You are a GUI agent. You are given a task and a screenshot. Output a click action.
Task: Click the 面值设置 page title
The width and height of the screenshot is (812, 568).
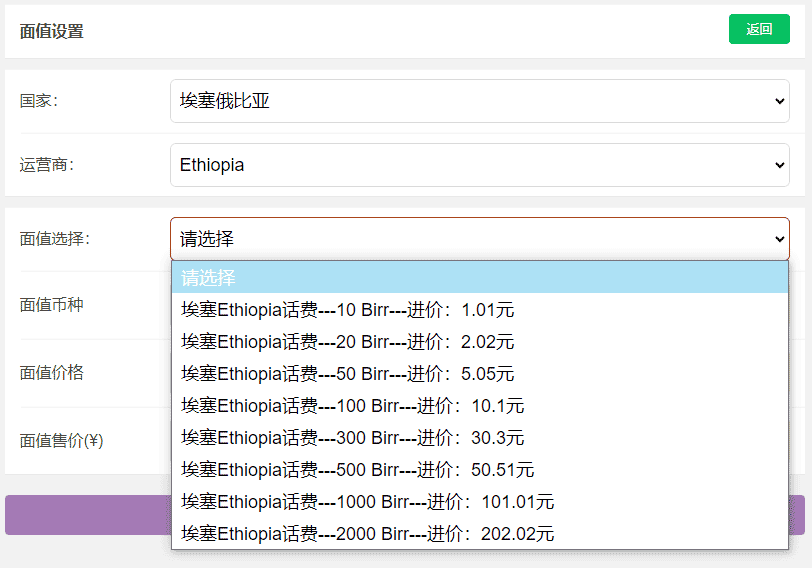[52, 31]
